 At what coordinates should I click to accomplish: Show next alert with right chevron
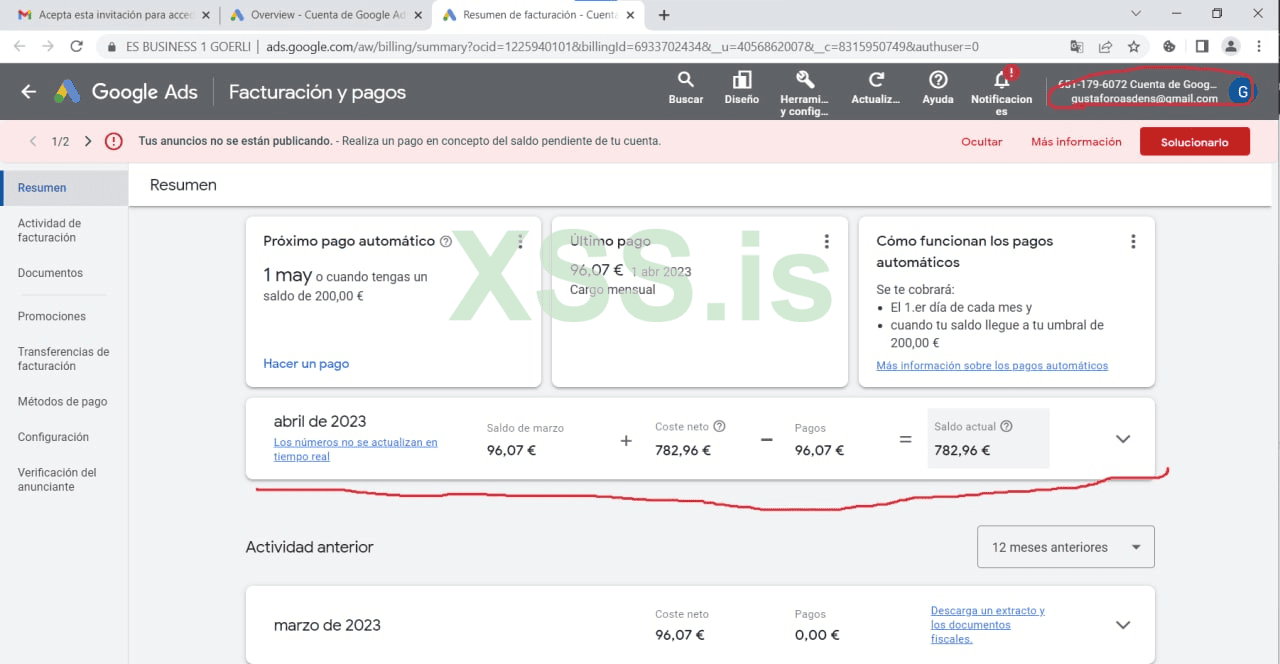click(x=88, y=142)
